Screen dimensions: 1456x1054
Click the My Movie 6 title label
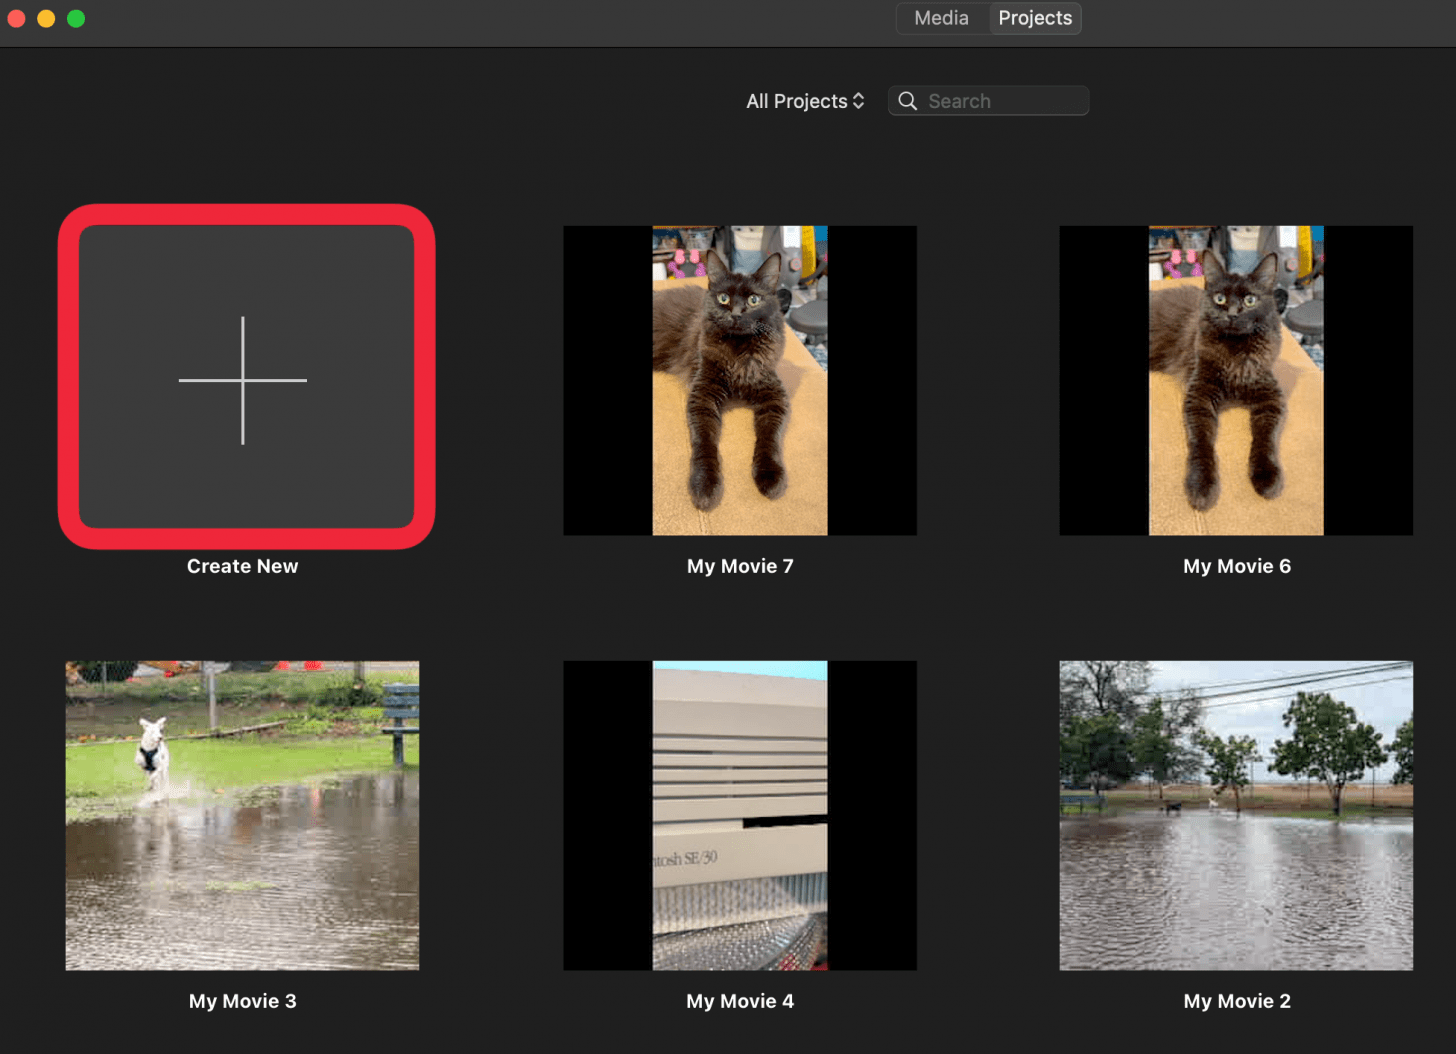coord(1236,565)
